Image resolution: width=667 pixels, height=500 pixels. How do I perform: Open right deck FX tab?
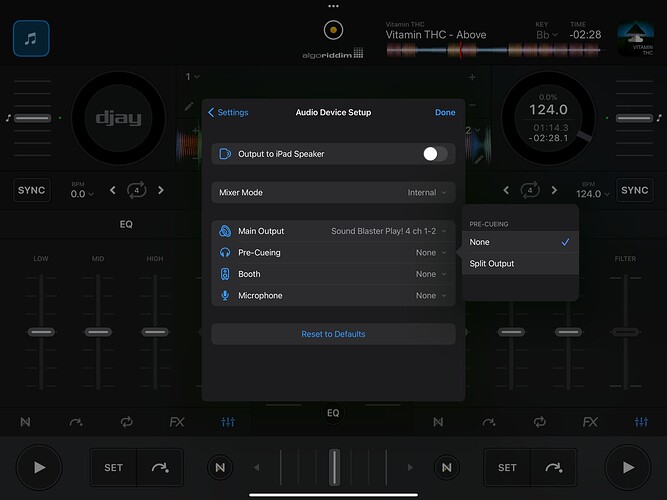click(590, 422)
